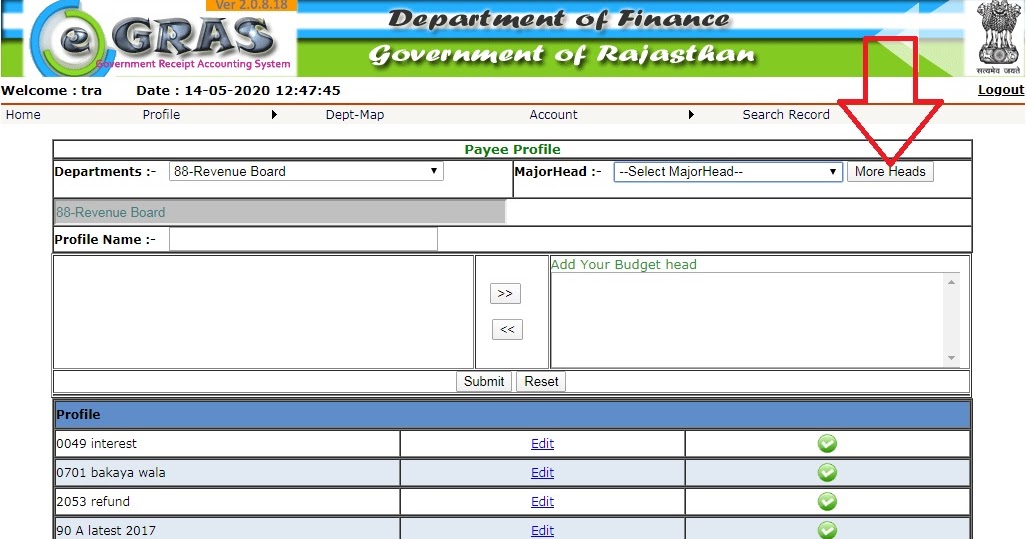Click the 90 A latest 2017 profile name
Viewport: 1027px width, 539px height.
pos(106,530)
